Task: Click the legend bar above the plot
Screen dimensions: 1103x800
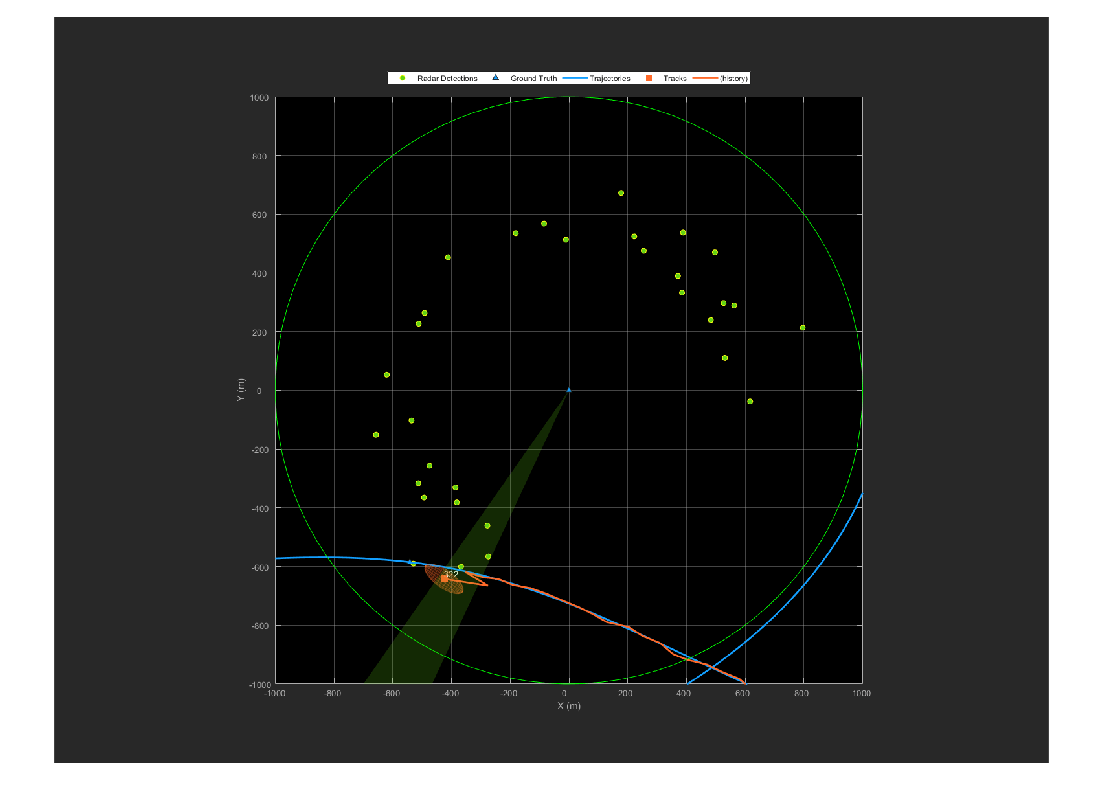Action: (x=567, y=77)
